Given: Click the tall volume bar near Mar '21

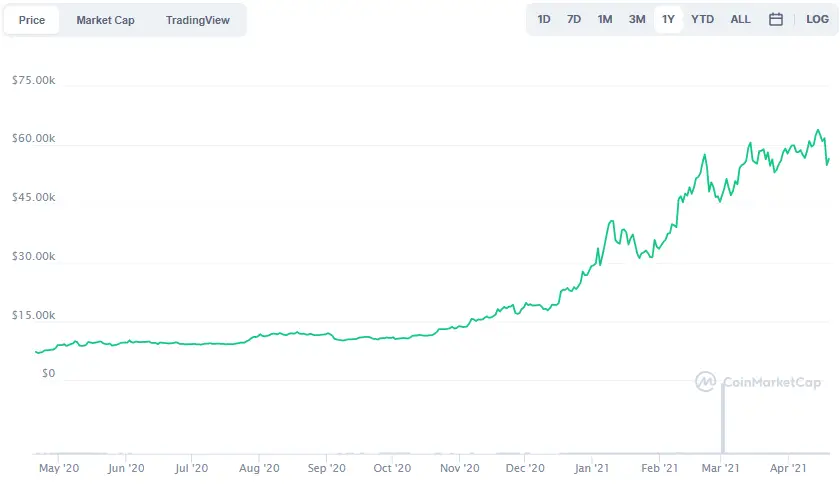Looking at the screenshot, I should (x=723, y=418).
